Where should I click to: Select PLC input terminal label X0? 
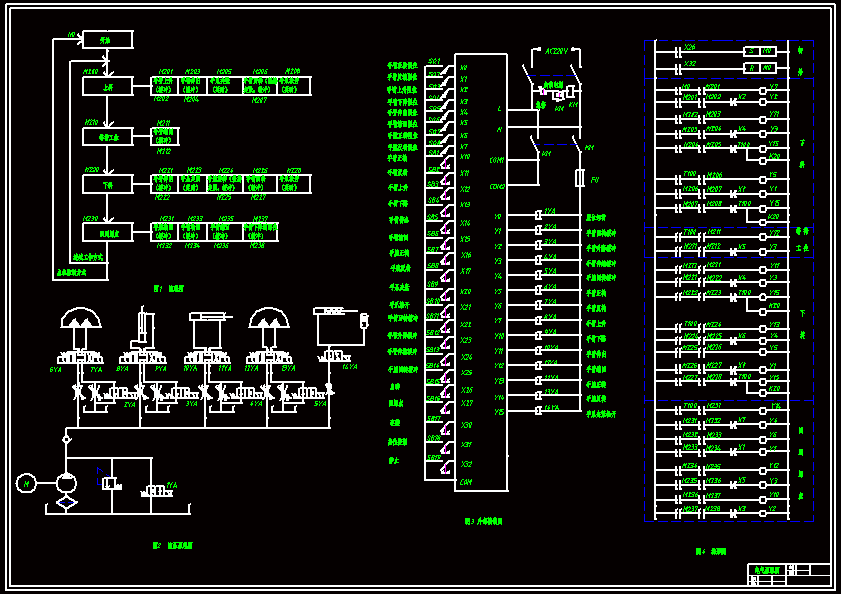[x=463, y=68]
